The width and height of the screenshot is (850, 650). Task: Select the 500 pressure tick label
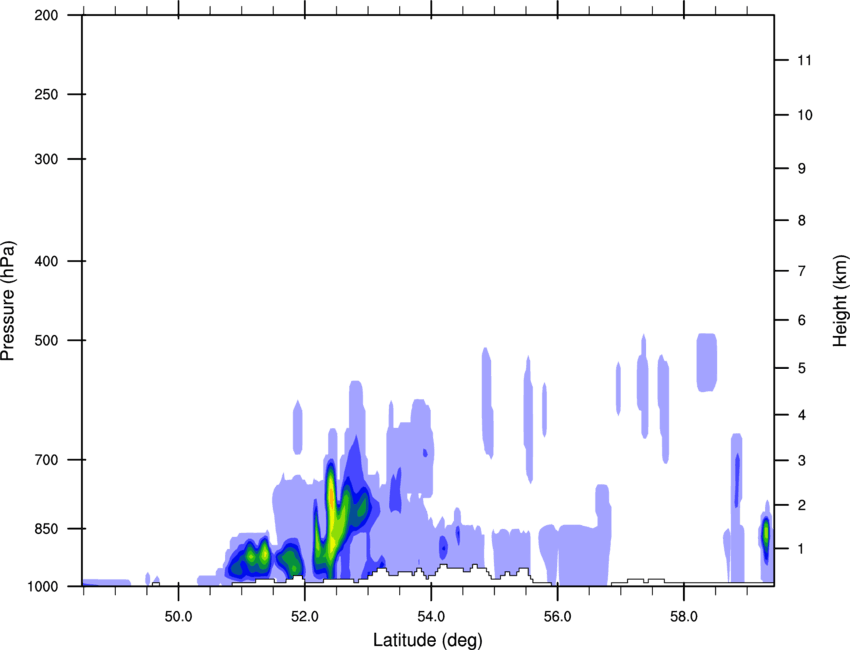[x=46, y=340]
